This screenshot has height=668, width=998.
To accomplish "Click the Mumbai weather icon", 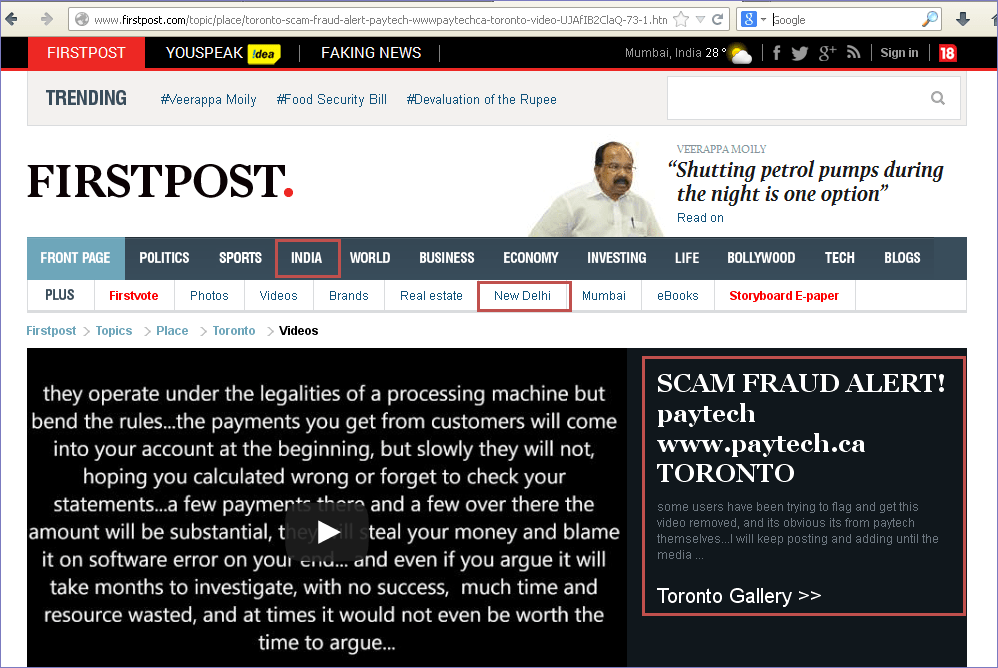I will pyautogui.click(x=741, y=55).
